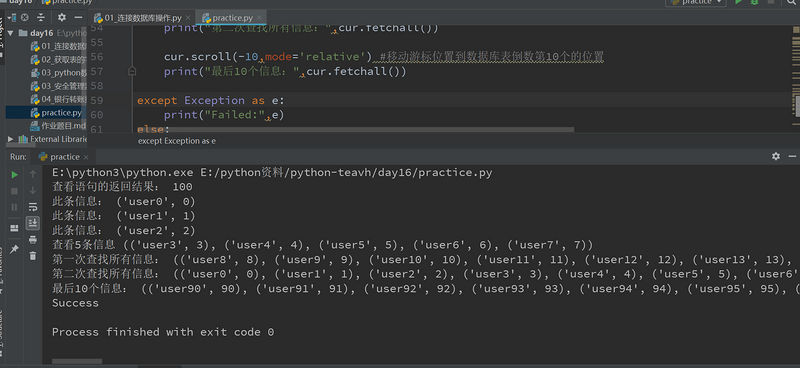The image size is (800, 368).
Task: Click the Down the stack trace arrow
Action: click(x=33, y=191)
